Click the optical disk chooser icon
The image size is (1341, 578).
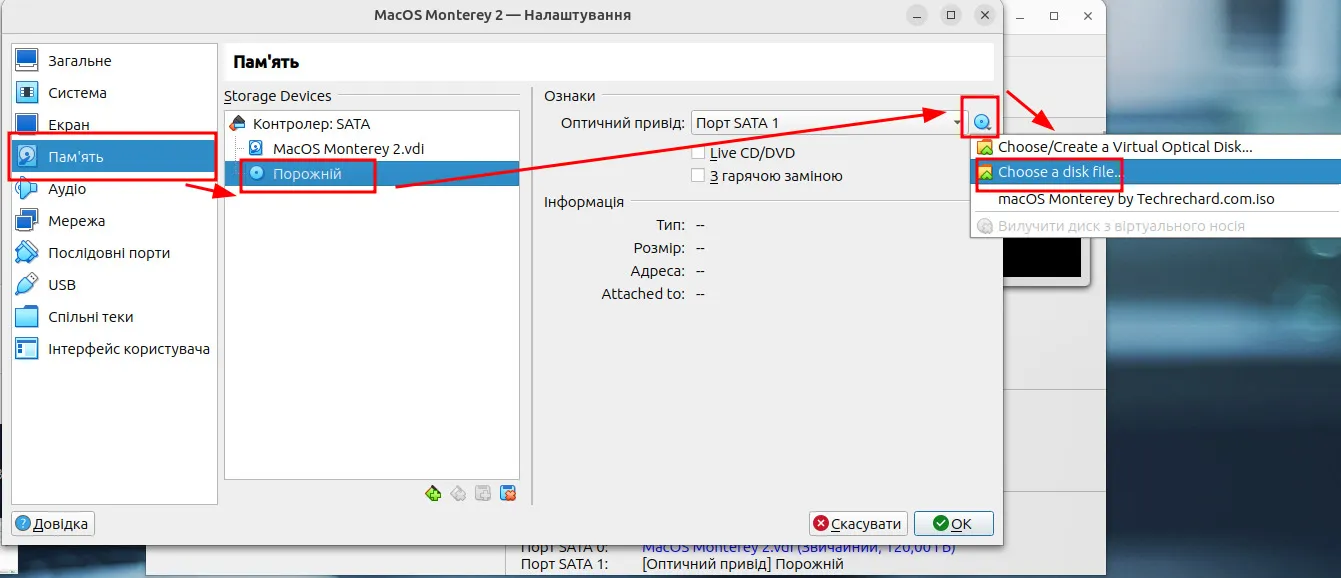pyautogui.click(x=982, y=123)
